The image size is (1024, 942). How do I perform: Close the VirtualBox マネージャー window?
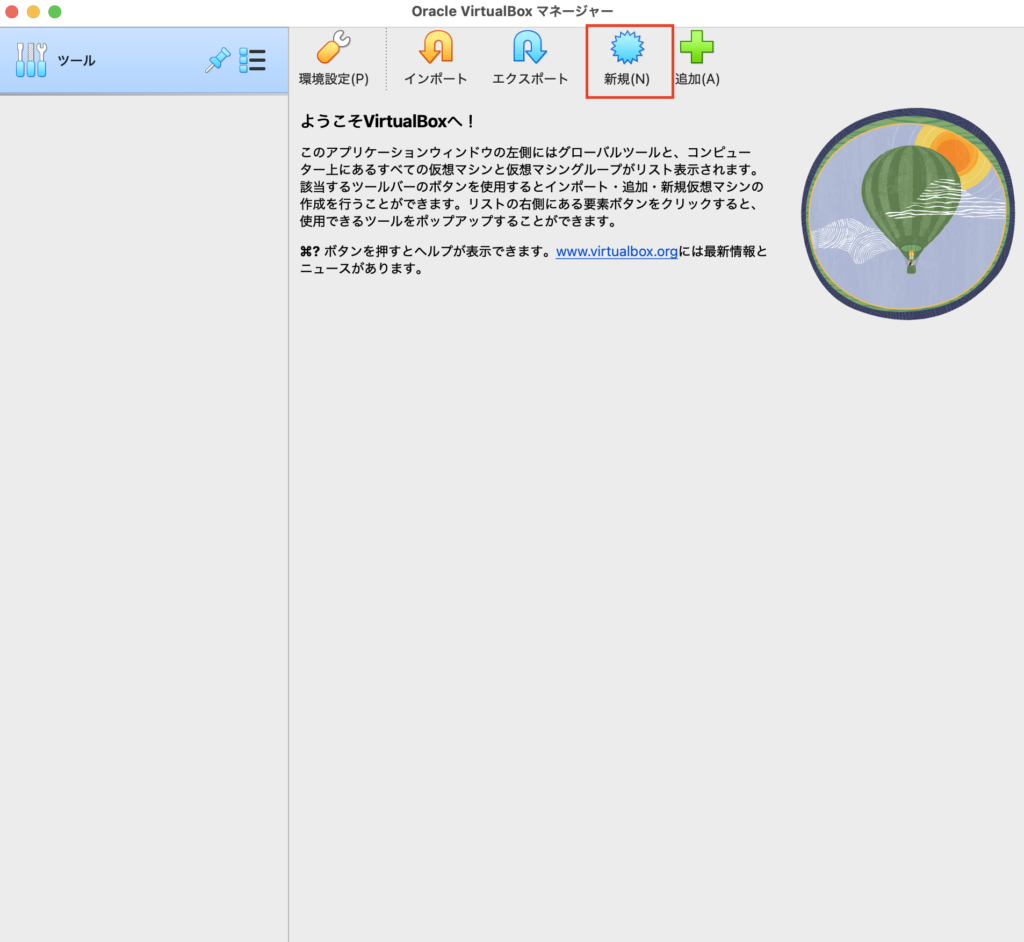(12, 12)
